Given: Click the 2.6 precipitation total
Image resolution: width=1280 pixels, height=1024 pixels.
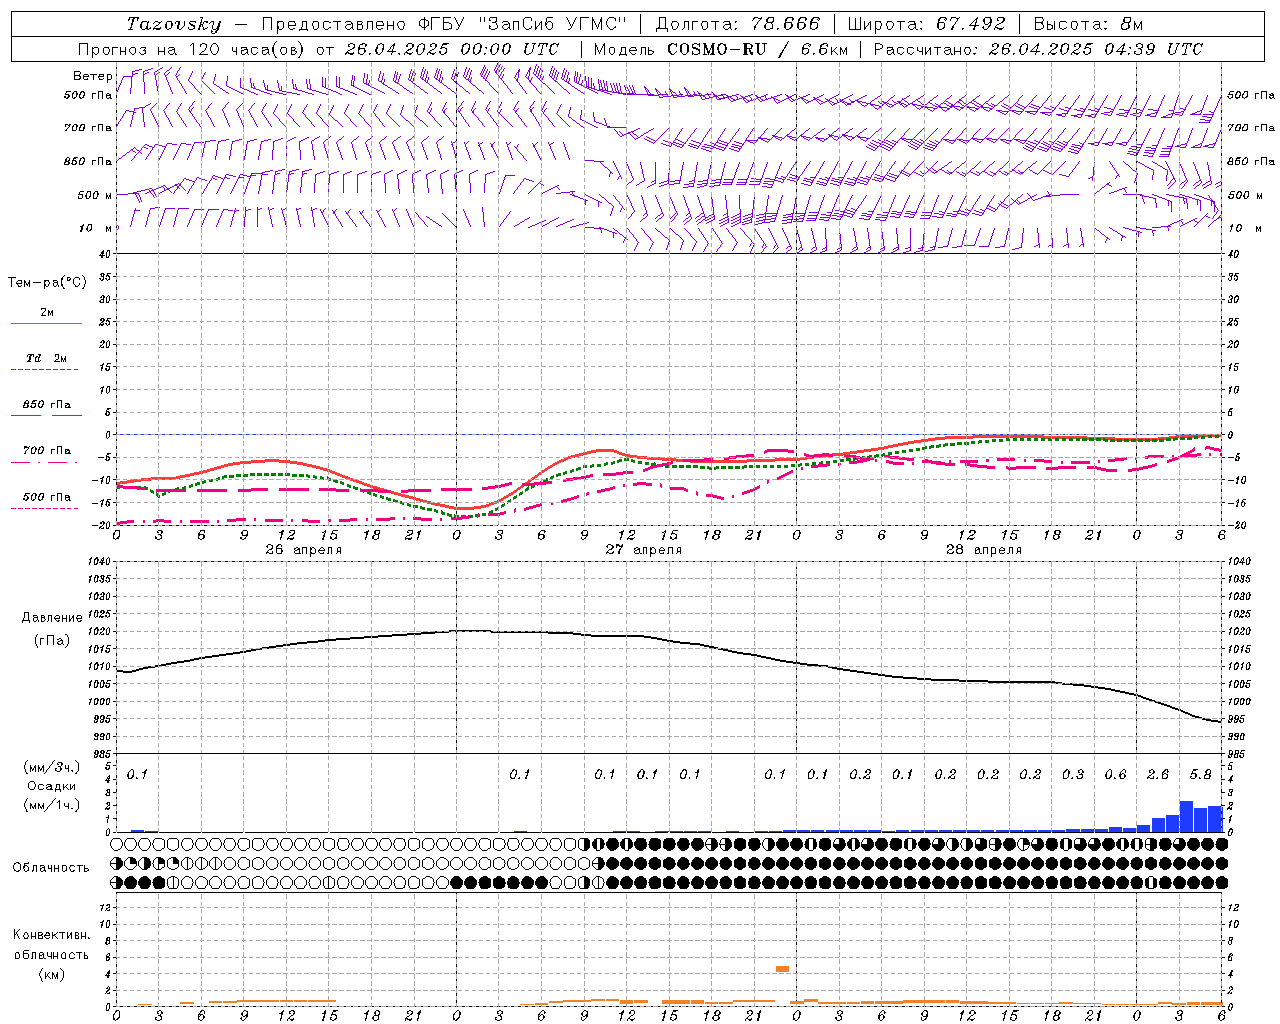Looking at the screenshot, I should (1158, 775).
